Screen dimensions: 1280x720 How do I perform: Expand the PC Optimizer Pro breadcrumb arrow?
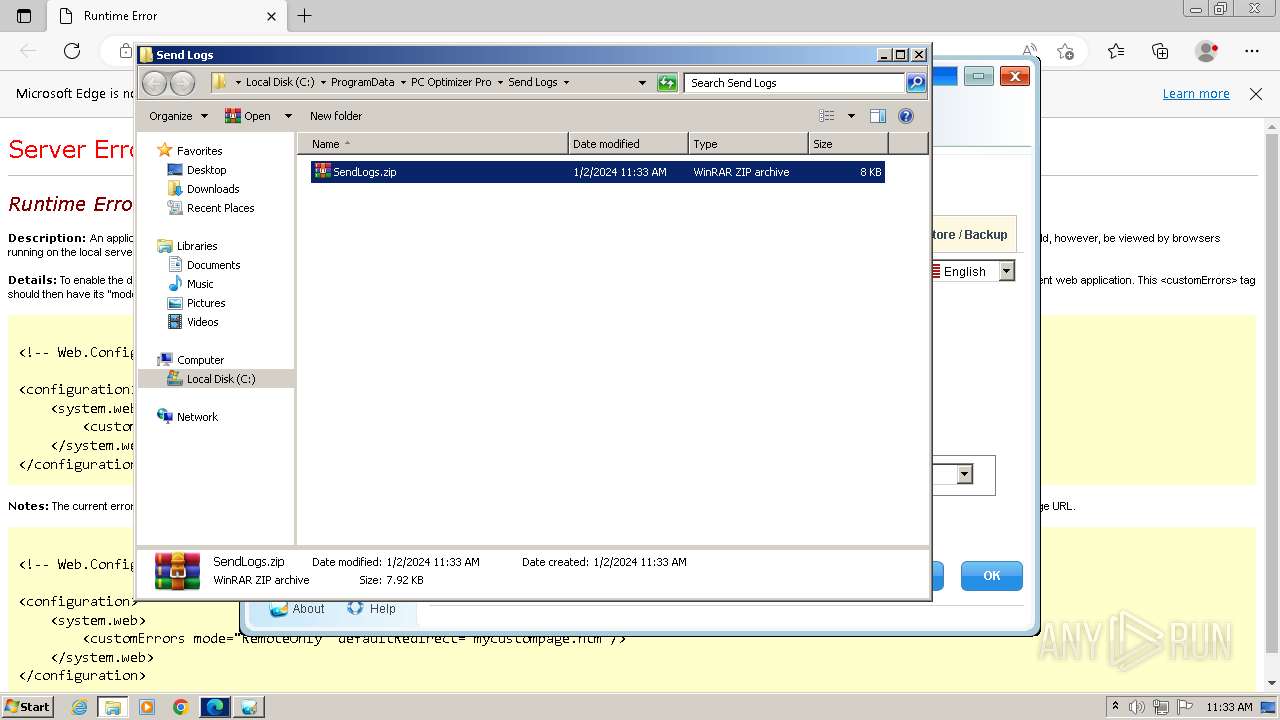point(499,83)
